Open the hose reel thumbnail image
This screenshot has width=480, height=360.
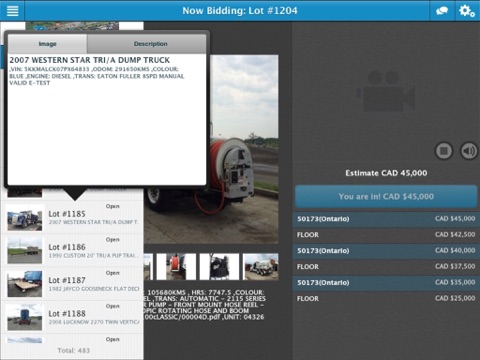point(176,266)
